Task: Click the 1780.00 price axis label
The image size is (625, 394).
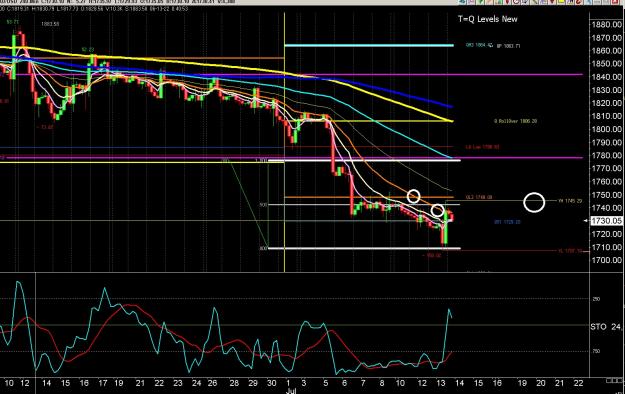Action: pyautogui.click(x=607, y=155)
